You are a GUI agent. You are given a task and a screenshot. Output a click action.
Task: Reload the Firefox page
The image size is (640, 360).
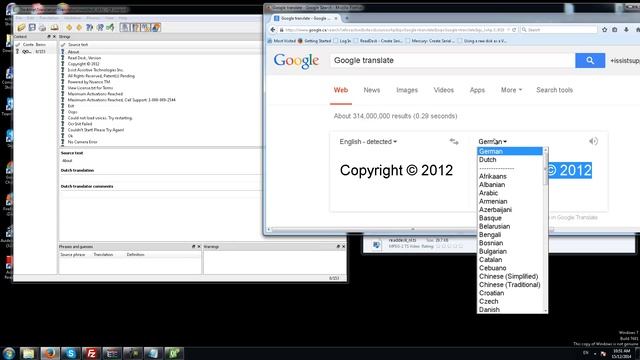pyautogui.click(x=514, y=30)
